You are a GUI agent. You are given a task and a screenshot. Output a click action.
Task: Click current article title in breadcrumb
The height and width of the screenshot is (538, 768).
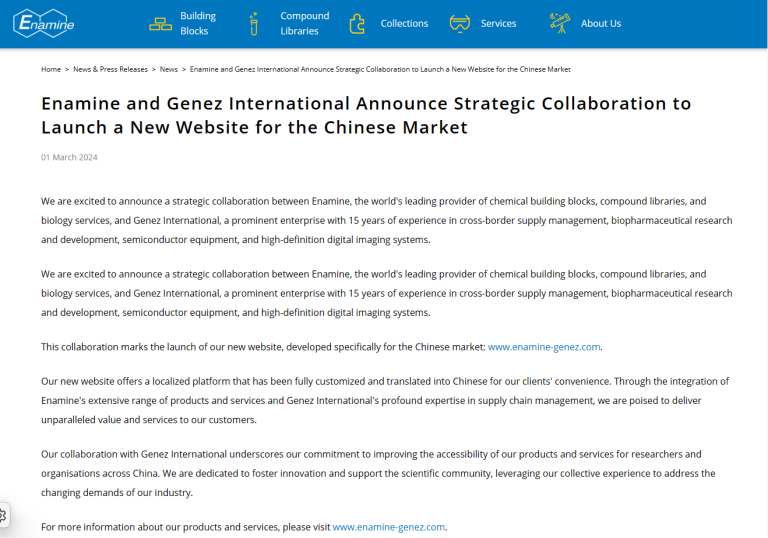point(380,69)
